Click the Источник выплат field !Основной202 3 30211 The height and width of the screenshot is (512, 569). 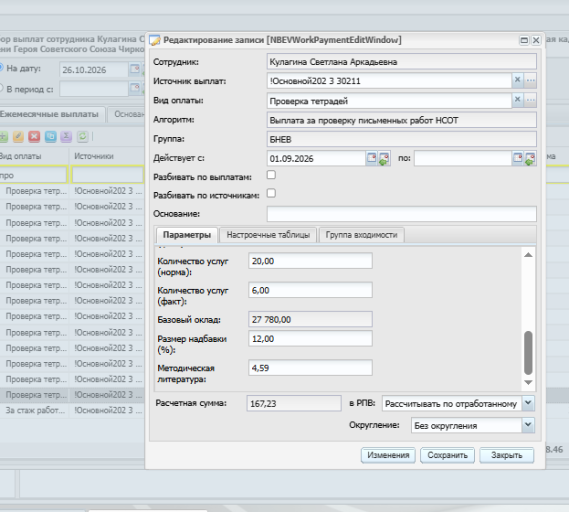389,81
